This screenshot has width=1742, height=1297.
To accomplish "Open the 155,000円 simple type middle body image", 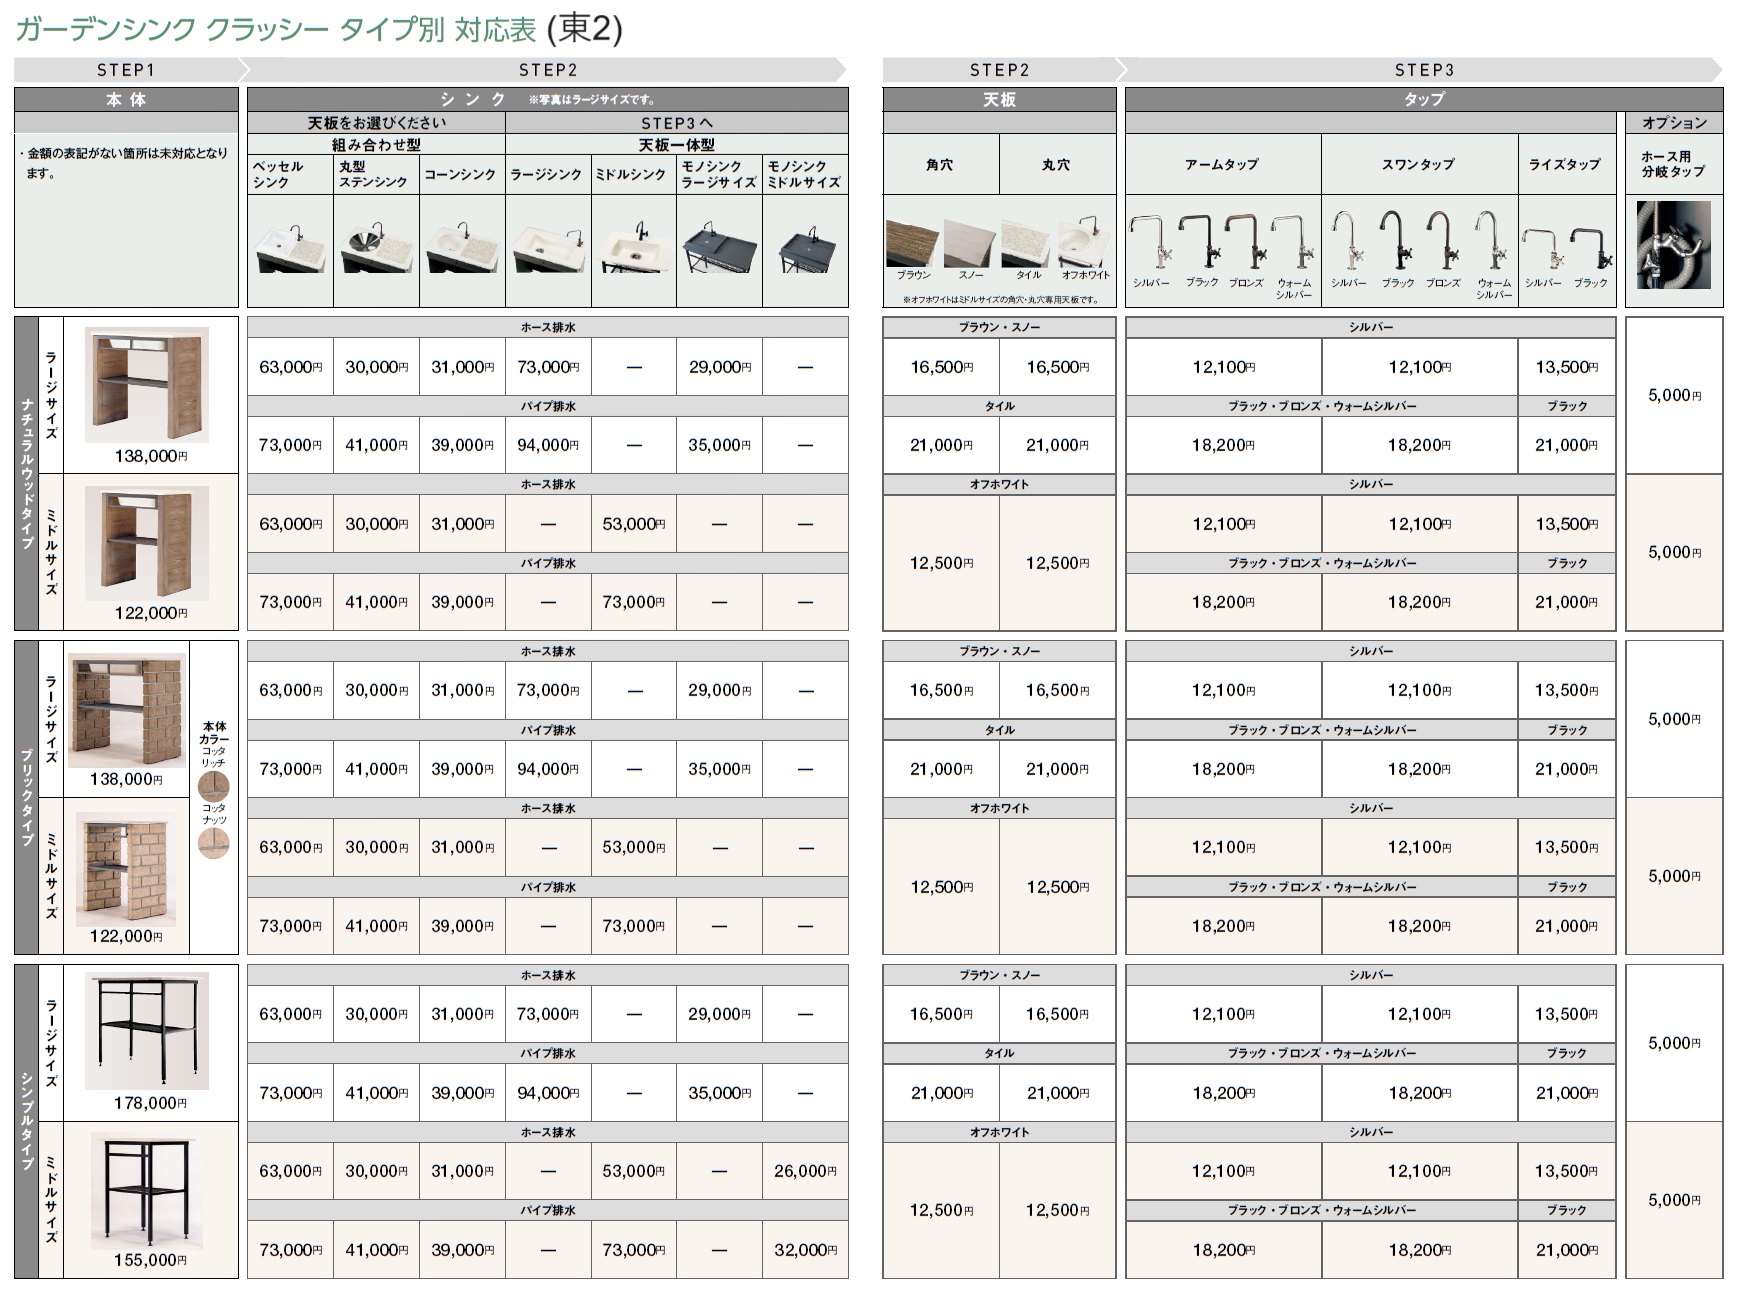I will [147, 1190].
